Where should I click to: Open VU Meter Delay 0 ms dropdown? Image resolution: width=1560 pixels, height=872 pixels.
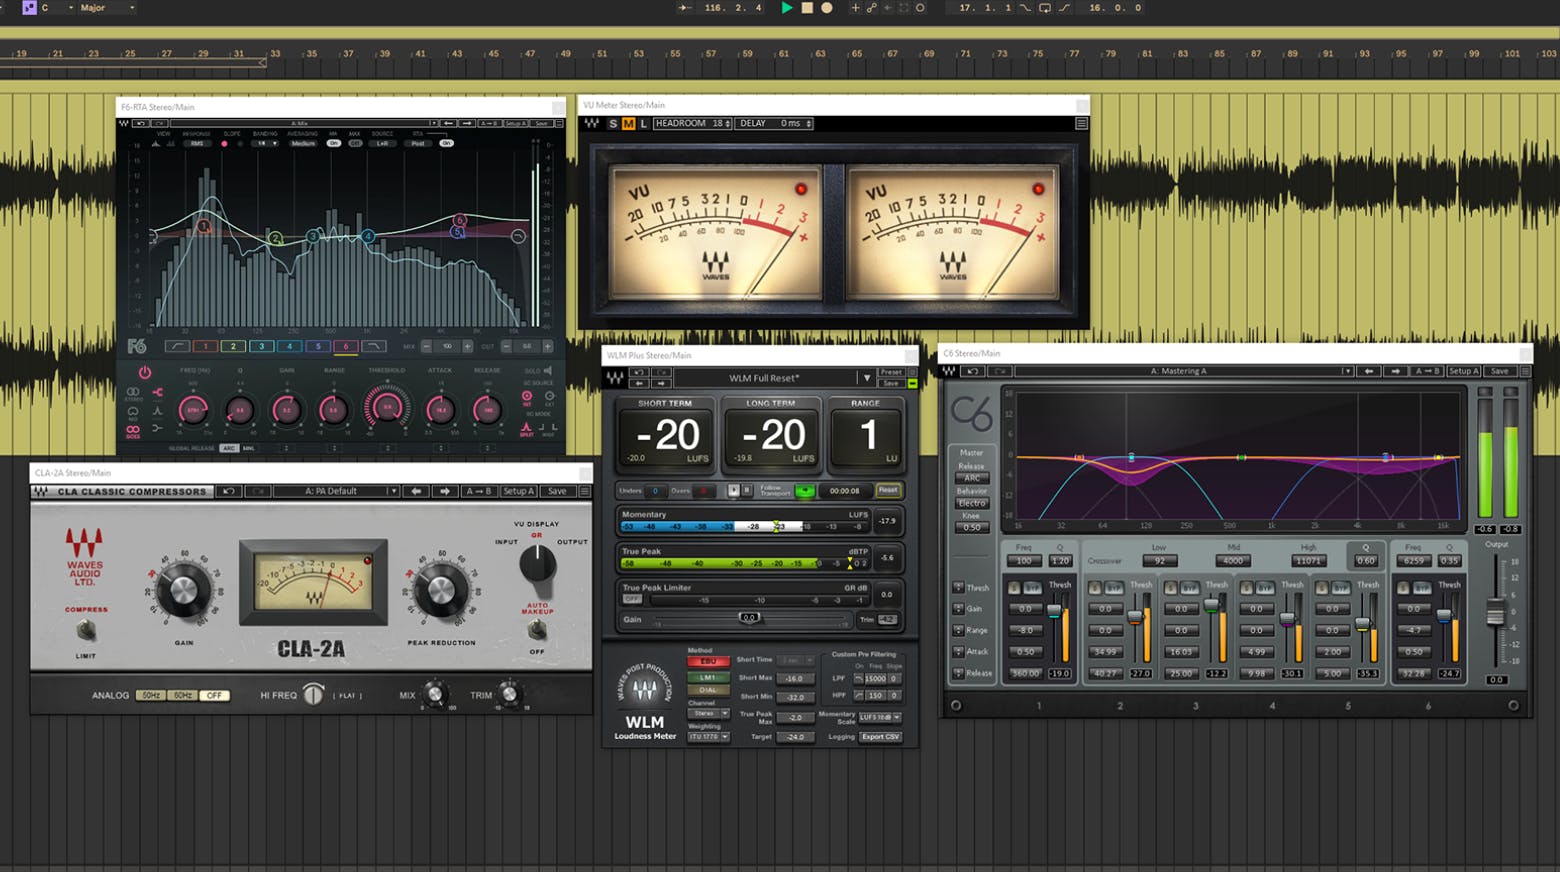click(776, 123)
